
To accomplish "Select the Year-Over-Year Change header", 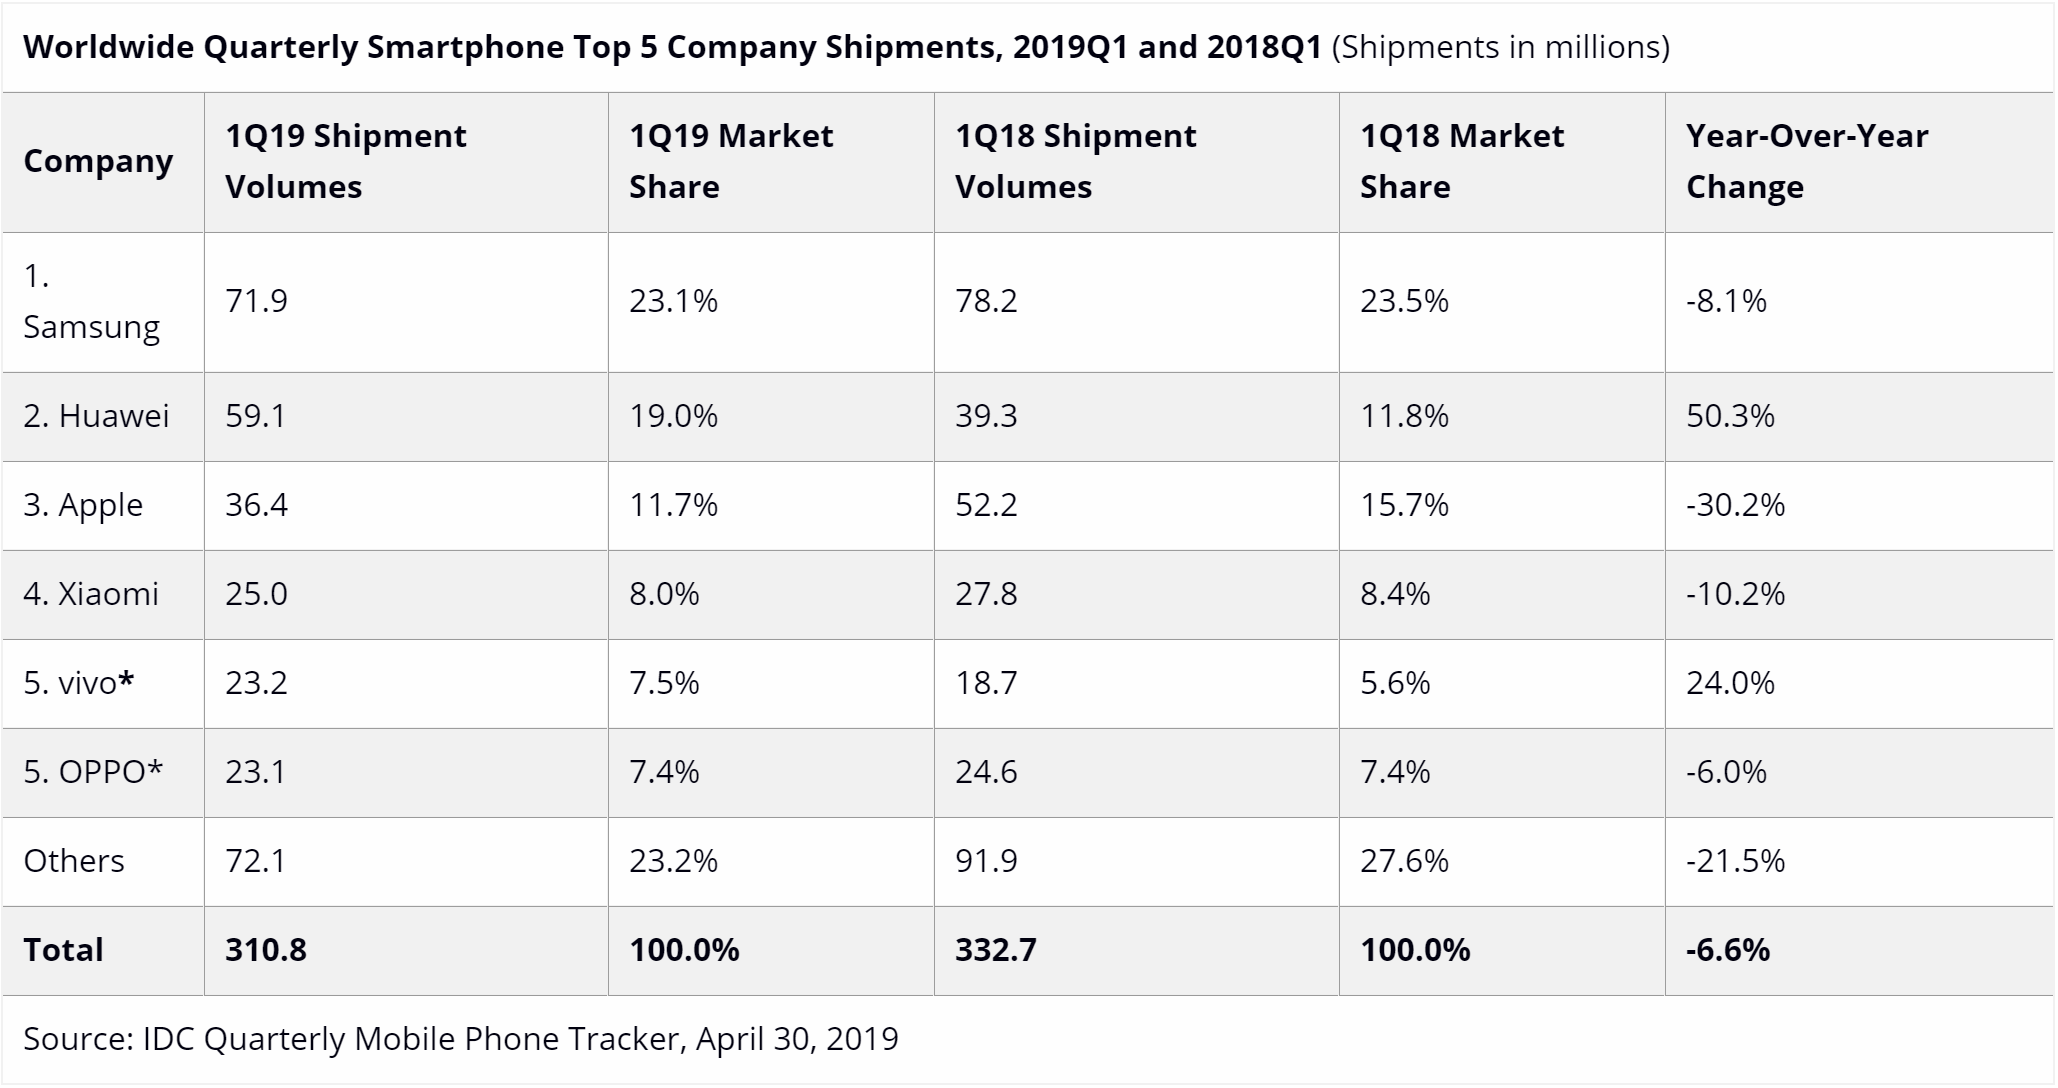I will point(1807,161).
